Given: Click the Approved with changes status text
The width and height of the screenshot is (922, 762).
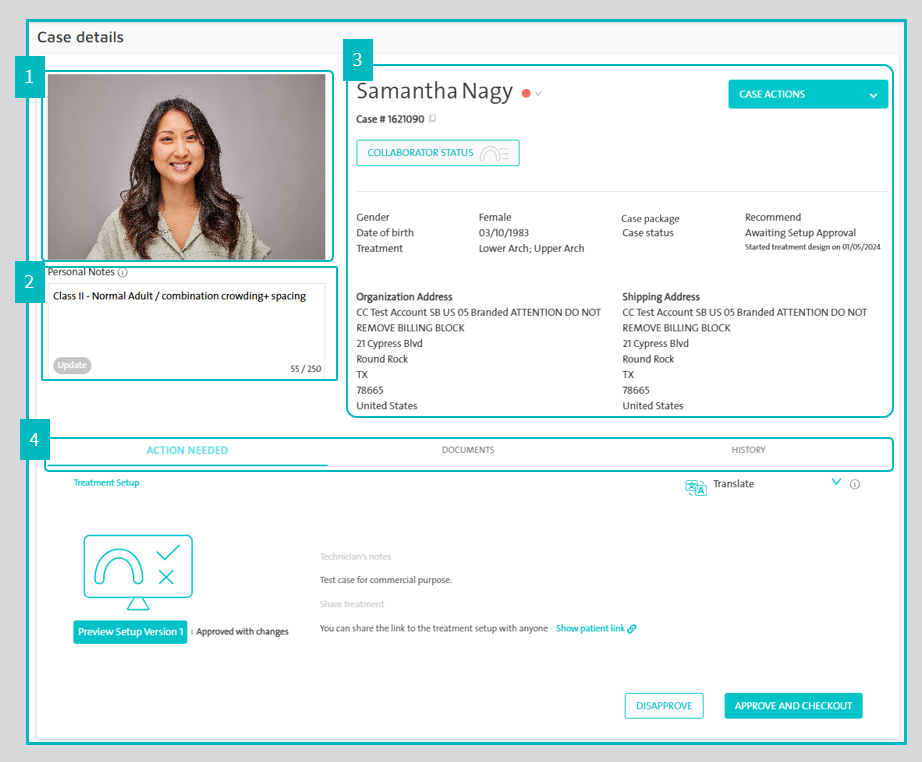Looking at the screenshot, I should pyautogui.click(x=242, y=631).
